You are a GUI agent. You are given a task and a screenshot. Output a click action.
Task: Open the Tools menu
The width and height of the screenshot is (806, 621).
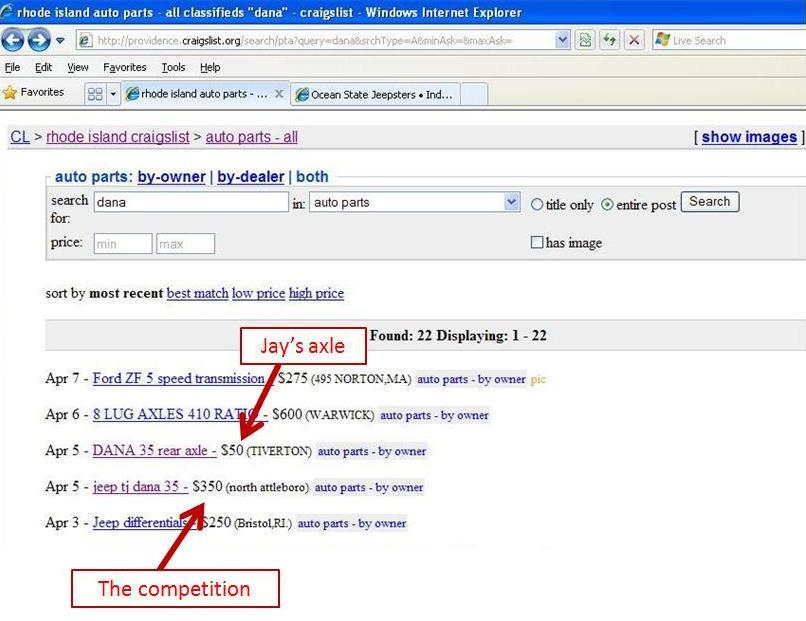[173, 67]
